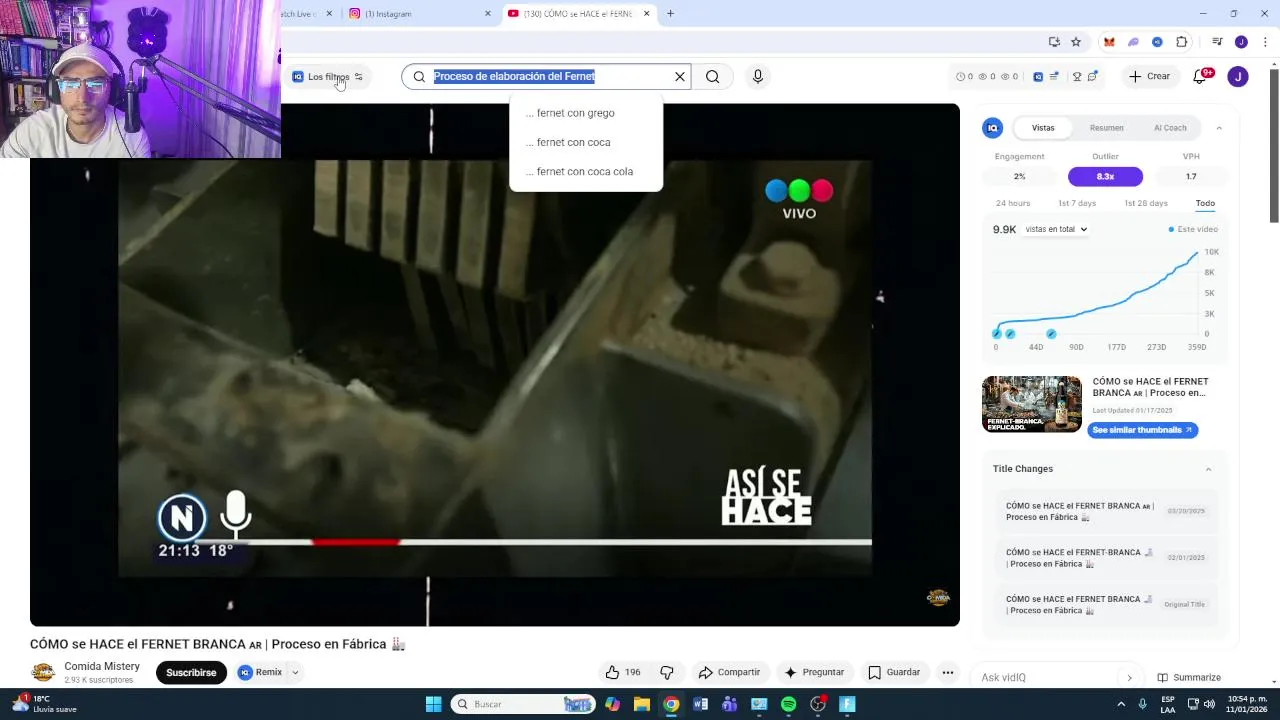Open the Remix dropdown arrow
This screenshot has height=720, width=1280.
coord(295,673)
